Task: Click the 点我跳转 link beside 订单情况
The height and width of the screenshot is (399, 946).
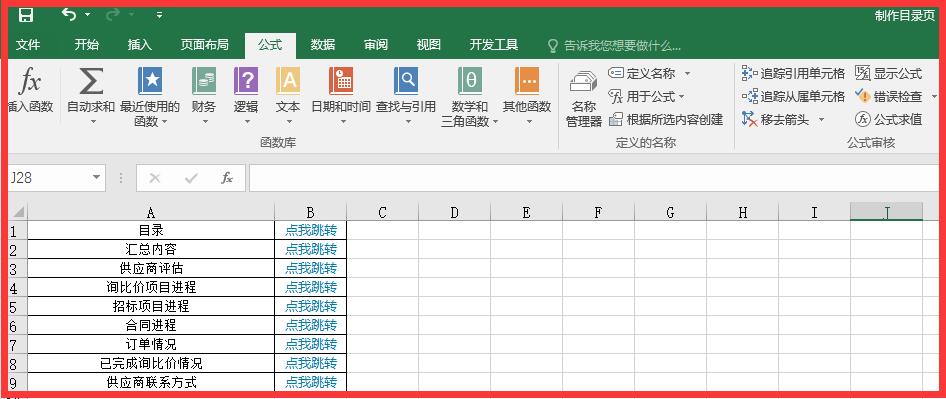Action: click(311, 344)
